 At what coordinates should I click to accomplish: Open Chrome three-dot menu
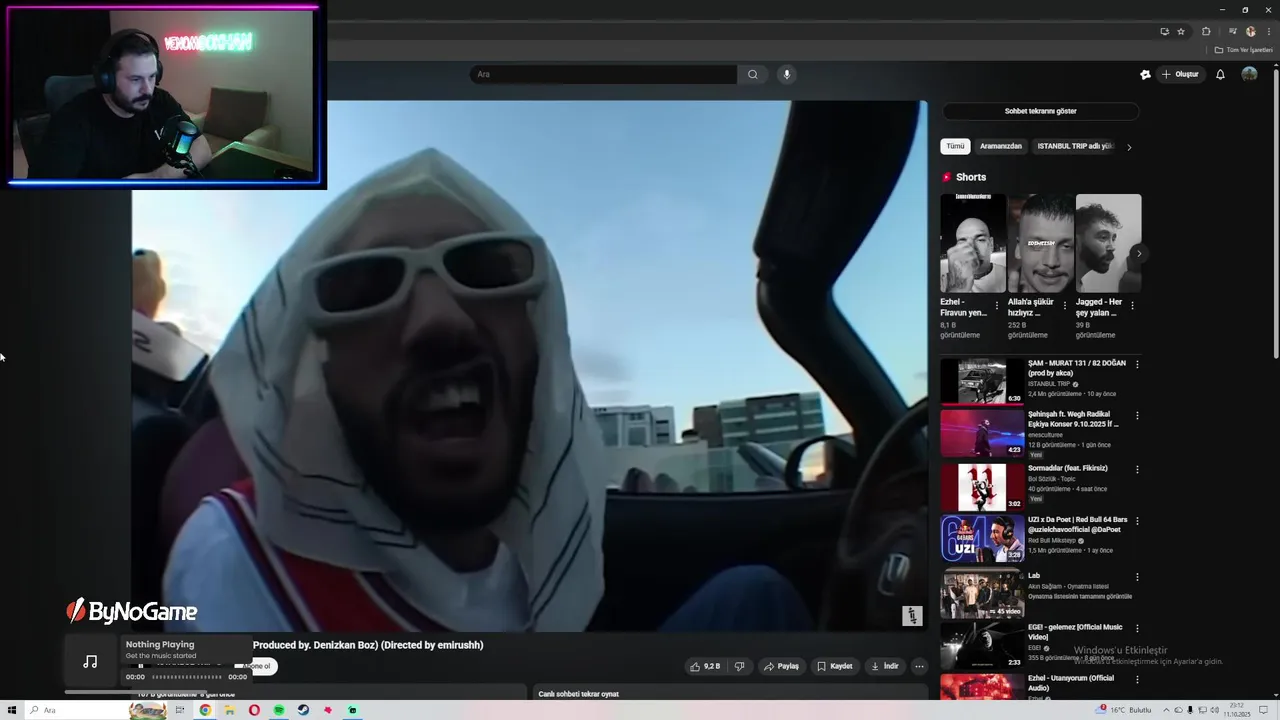click(1269, 31)
